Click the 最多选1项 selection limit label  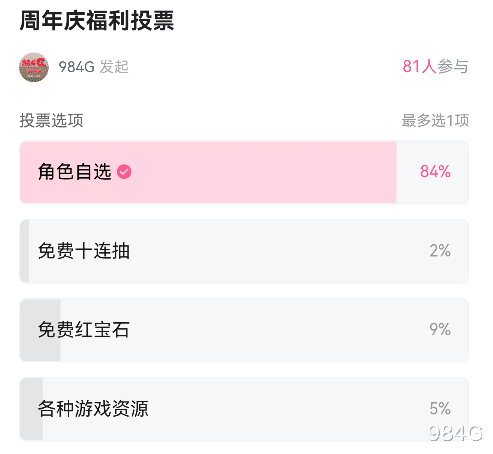click(435, 120)
